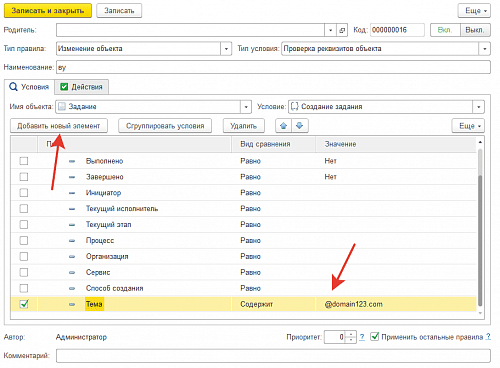
Task: Tick the Процесс row checkbox
Action: point(24,240)
